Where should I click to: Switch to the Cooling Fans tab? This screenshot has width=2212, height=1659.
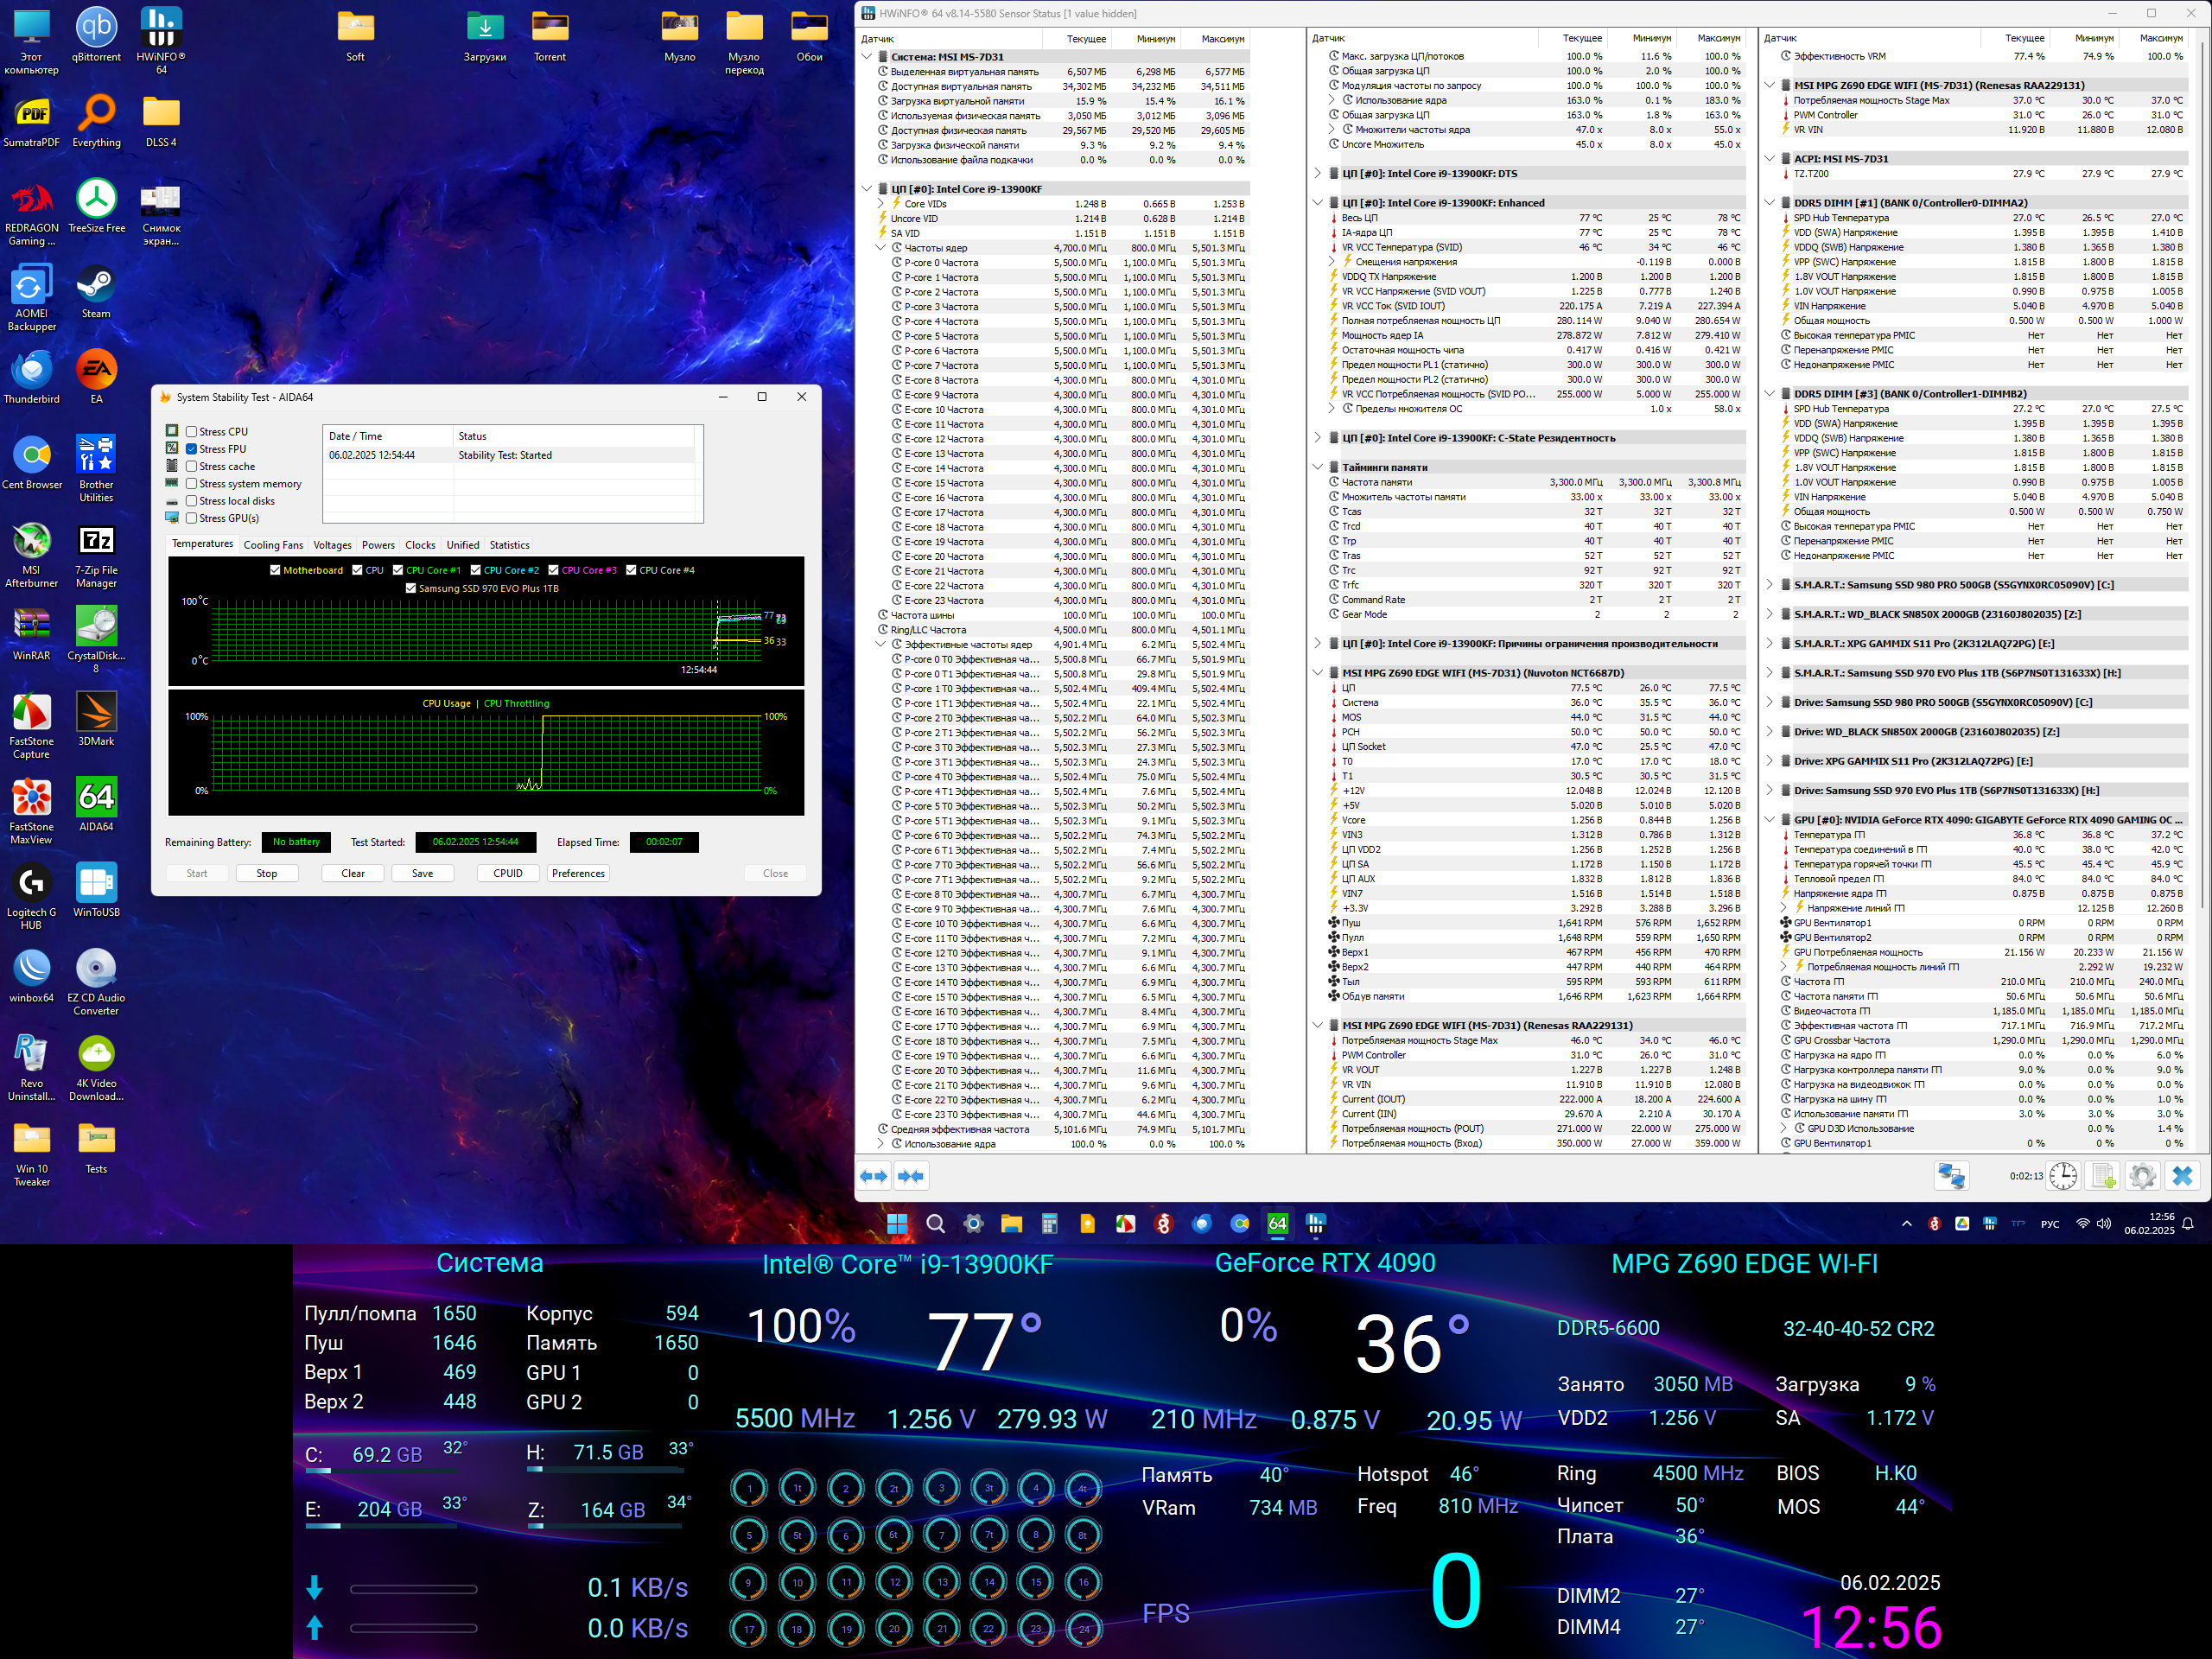273,545
